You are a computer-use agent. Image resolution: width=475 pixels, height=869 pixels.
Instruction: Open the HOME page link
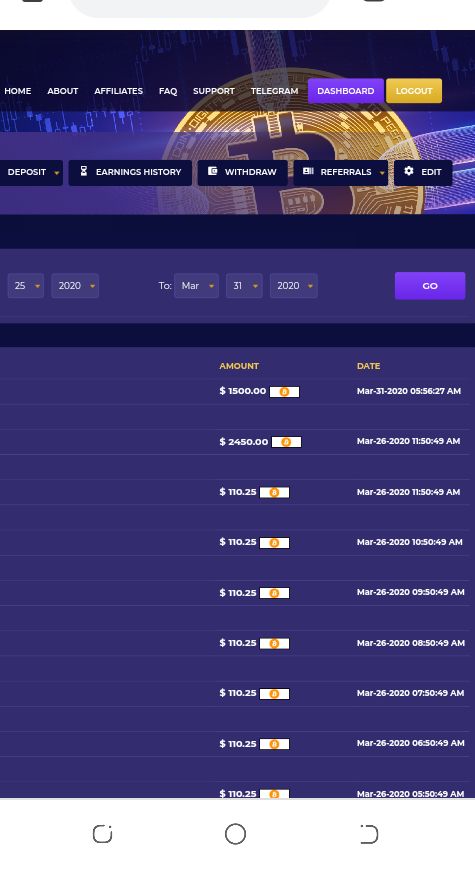coord(18,91)
